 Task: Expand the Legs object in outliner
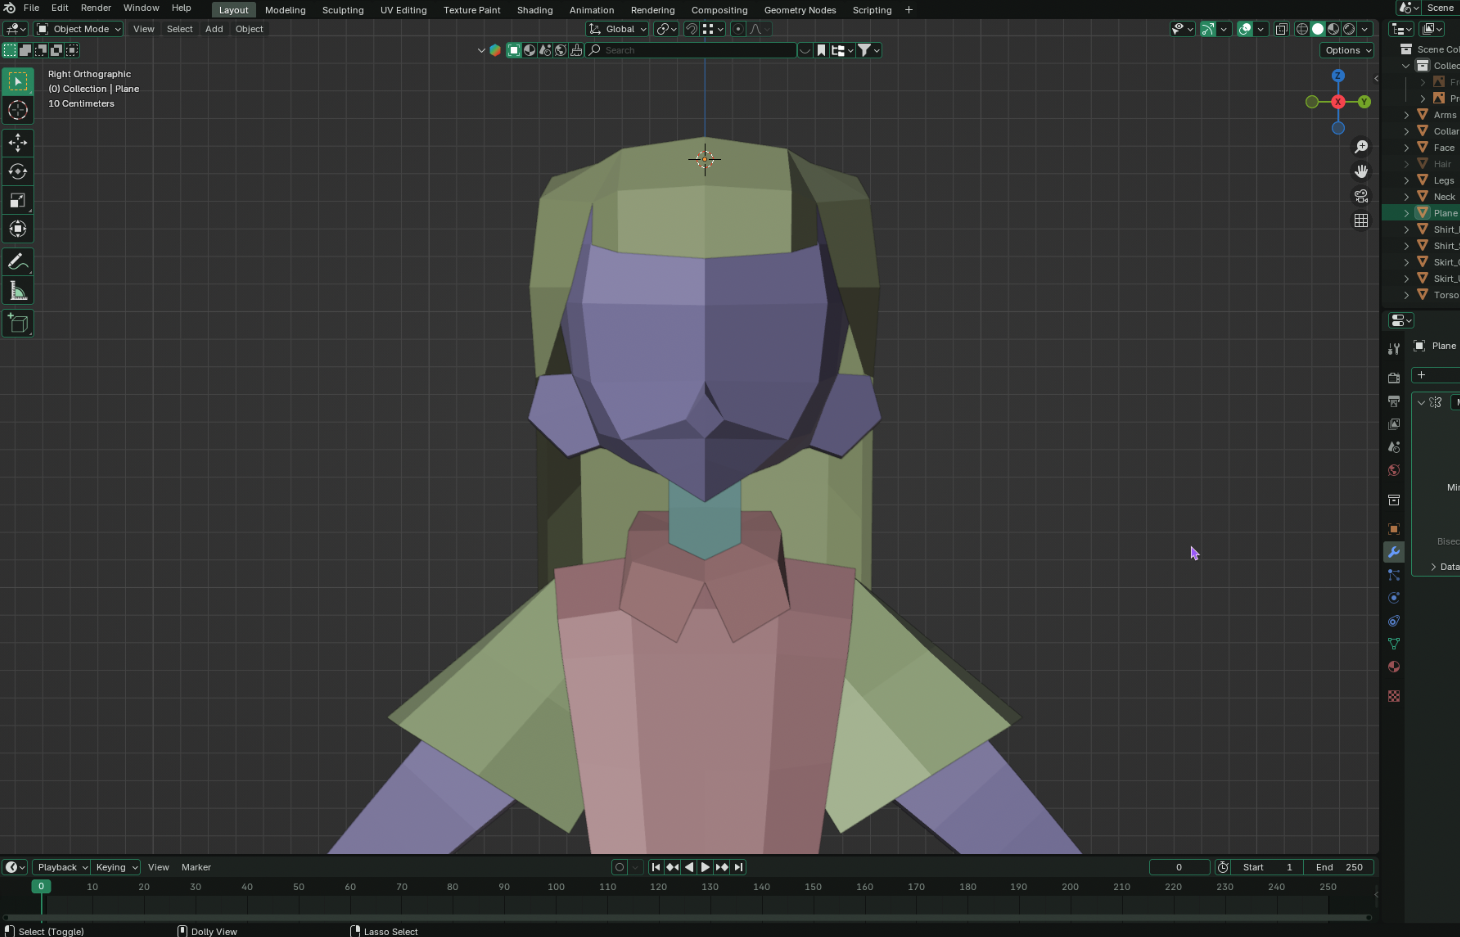(1406, 181)
